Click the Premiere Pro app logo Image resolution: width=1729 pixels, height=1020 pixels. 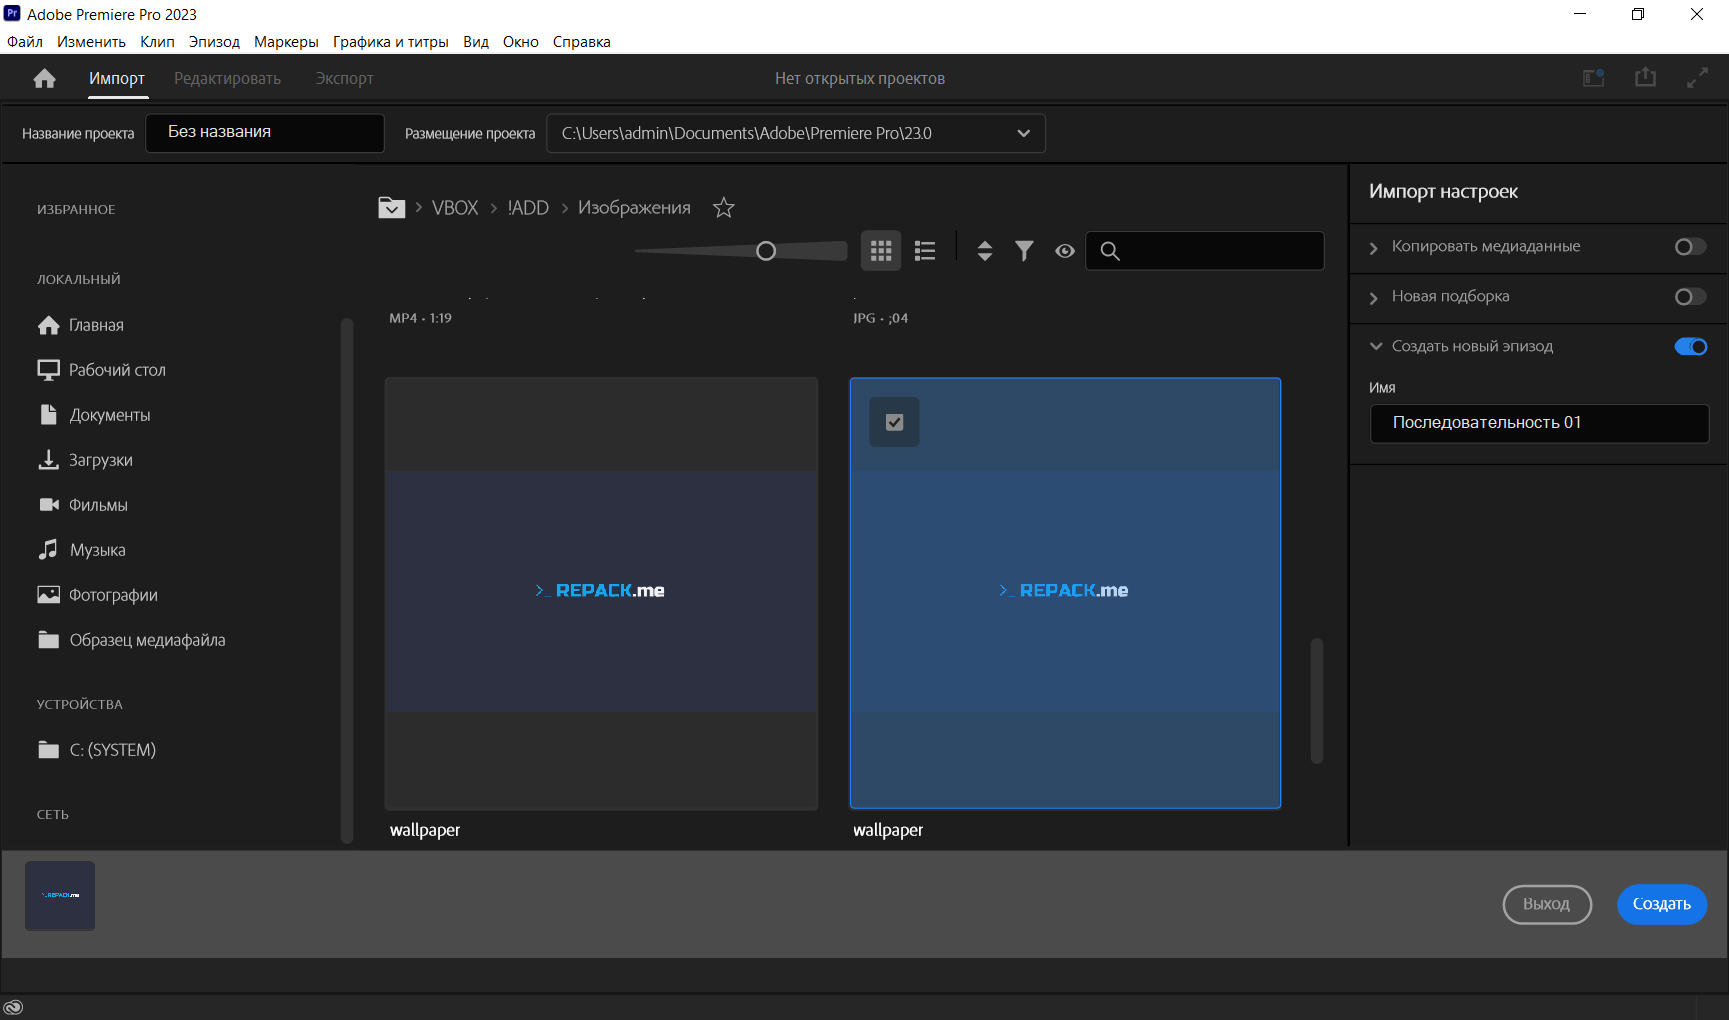pyautogui.click(x=12, y=13)
